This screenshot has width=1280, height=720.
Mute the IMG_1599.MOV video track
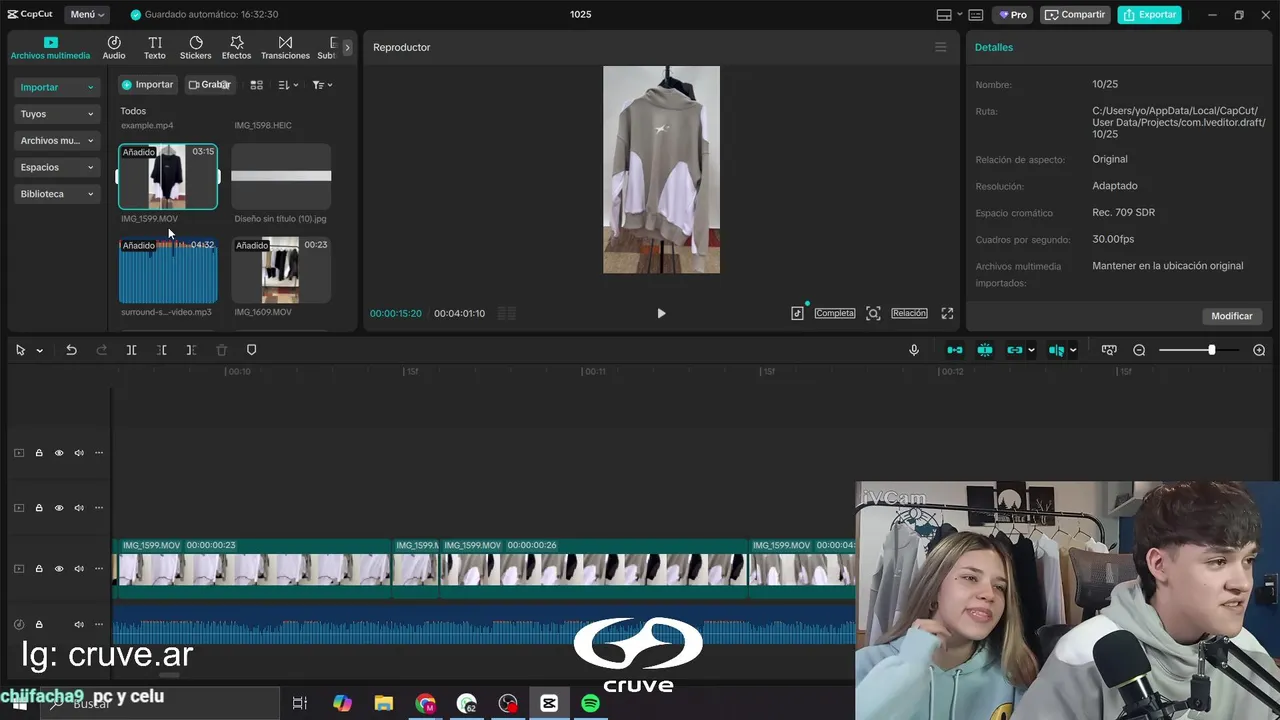pos(79,568)
